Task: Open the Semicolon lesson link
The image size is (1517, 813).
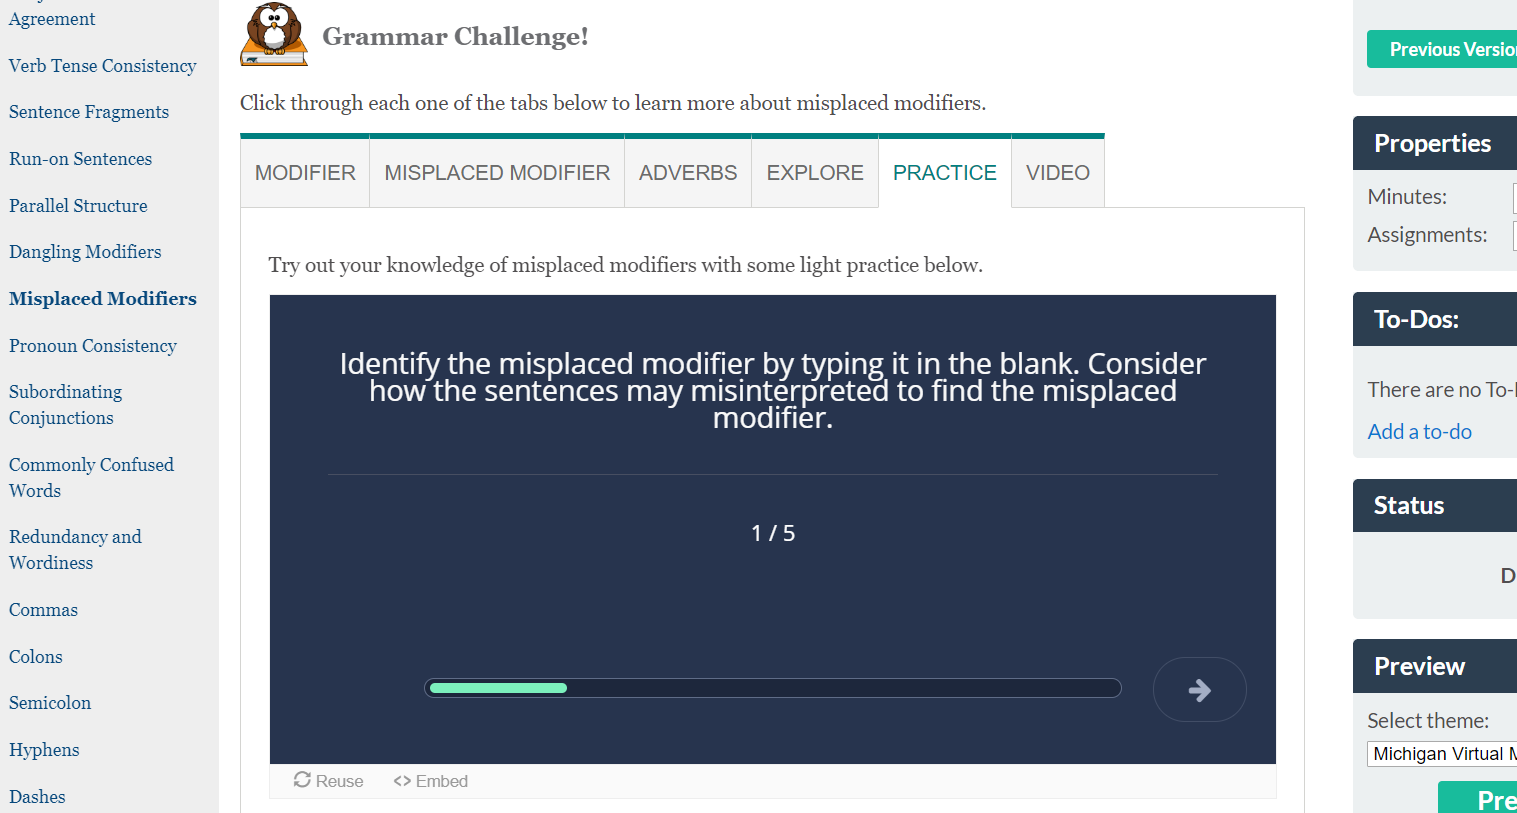Action: point(50,703)
